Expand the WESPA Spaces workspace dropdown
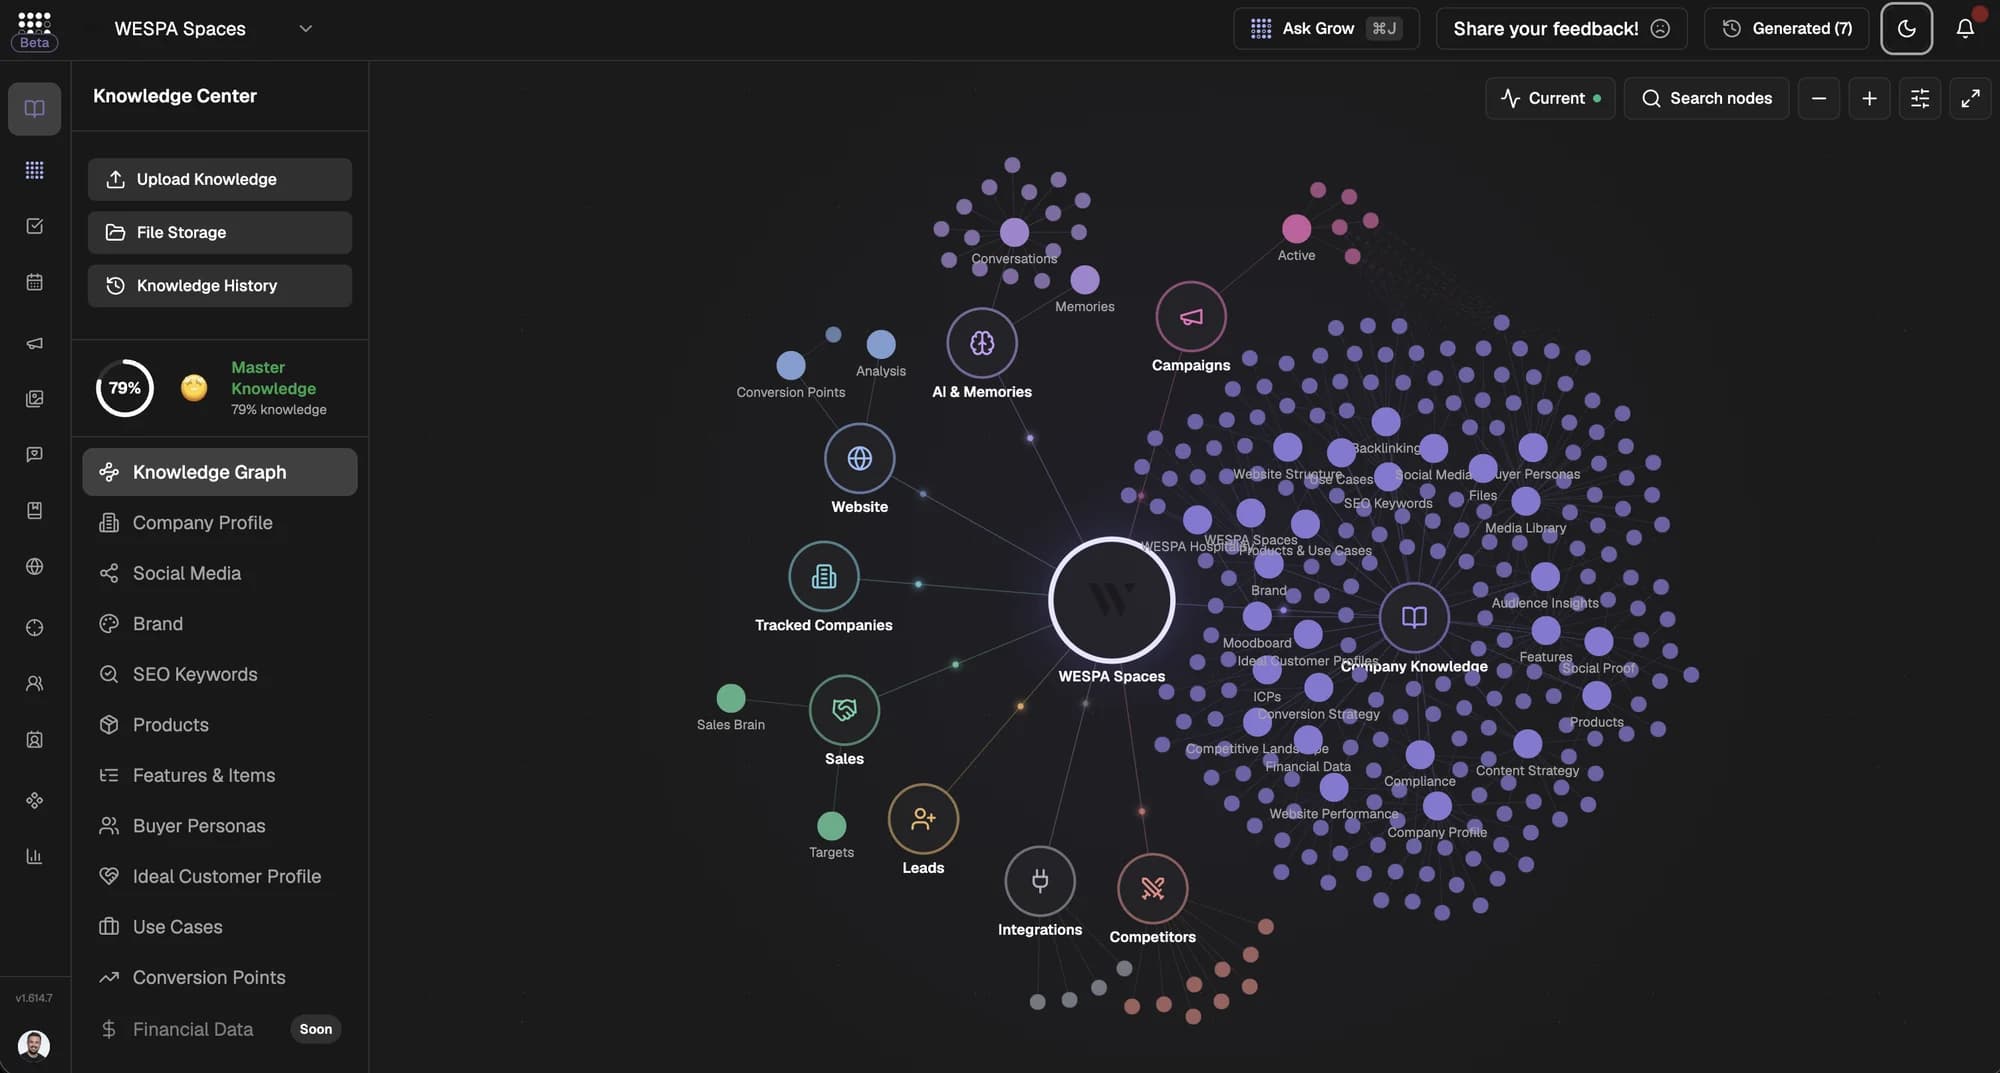 213,28
